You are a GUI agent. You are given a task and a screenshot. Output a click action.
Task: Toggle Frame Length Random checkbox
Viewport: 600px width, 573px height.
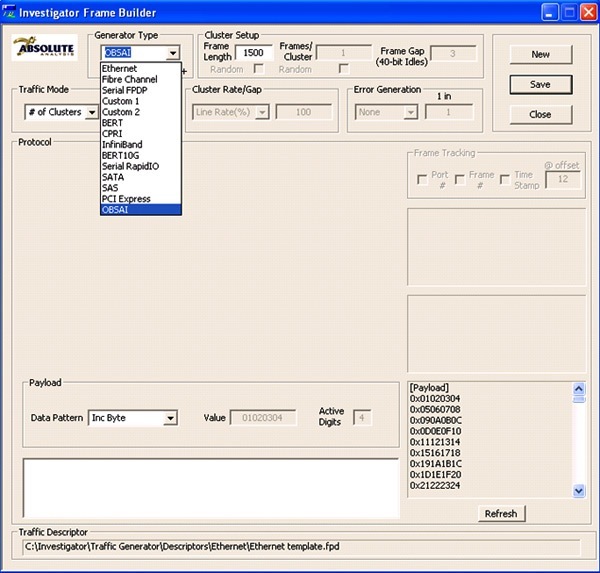coord(259,69)
